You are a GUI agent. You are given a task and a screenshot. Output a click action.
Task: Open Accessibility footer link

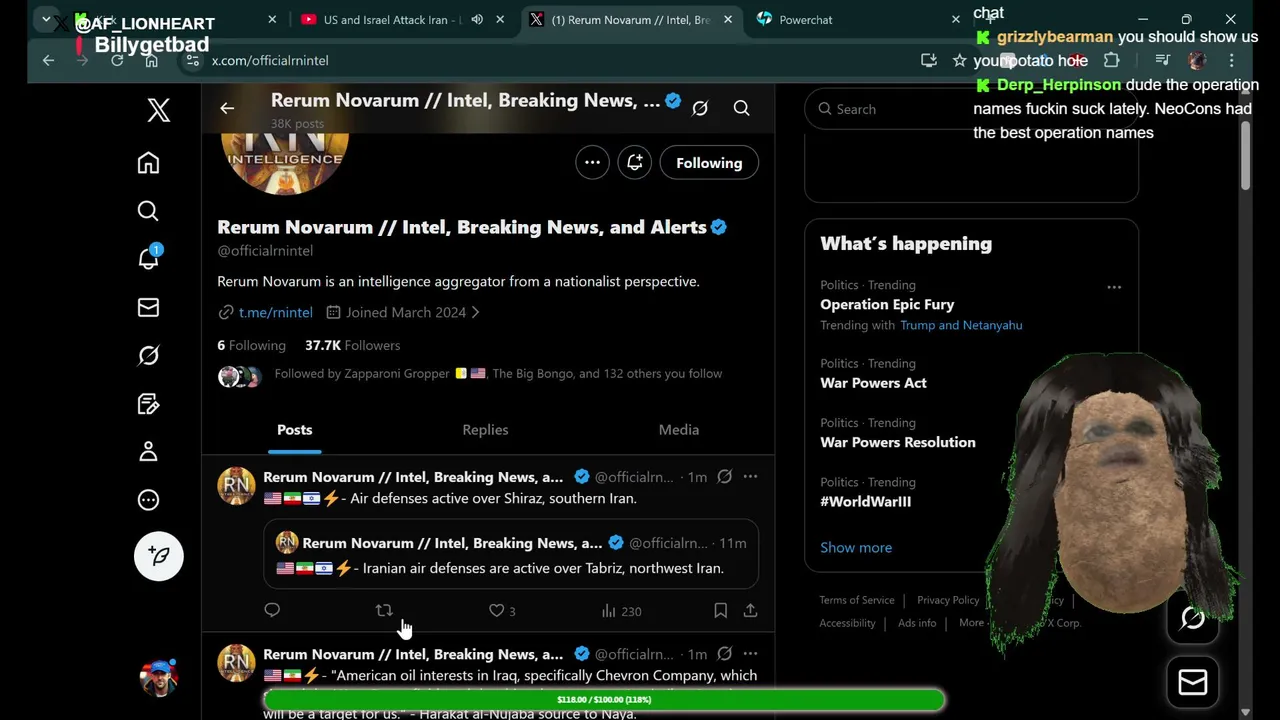click(847, 623)
